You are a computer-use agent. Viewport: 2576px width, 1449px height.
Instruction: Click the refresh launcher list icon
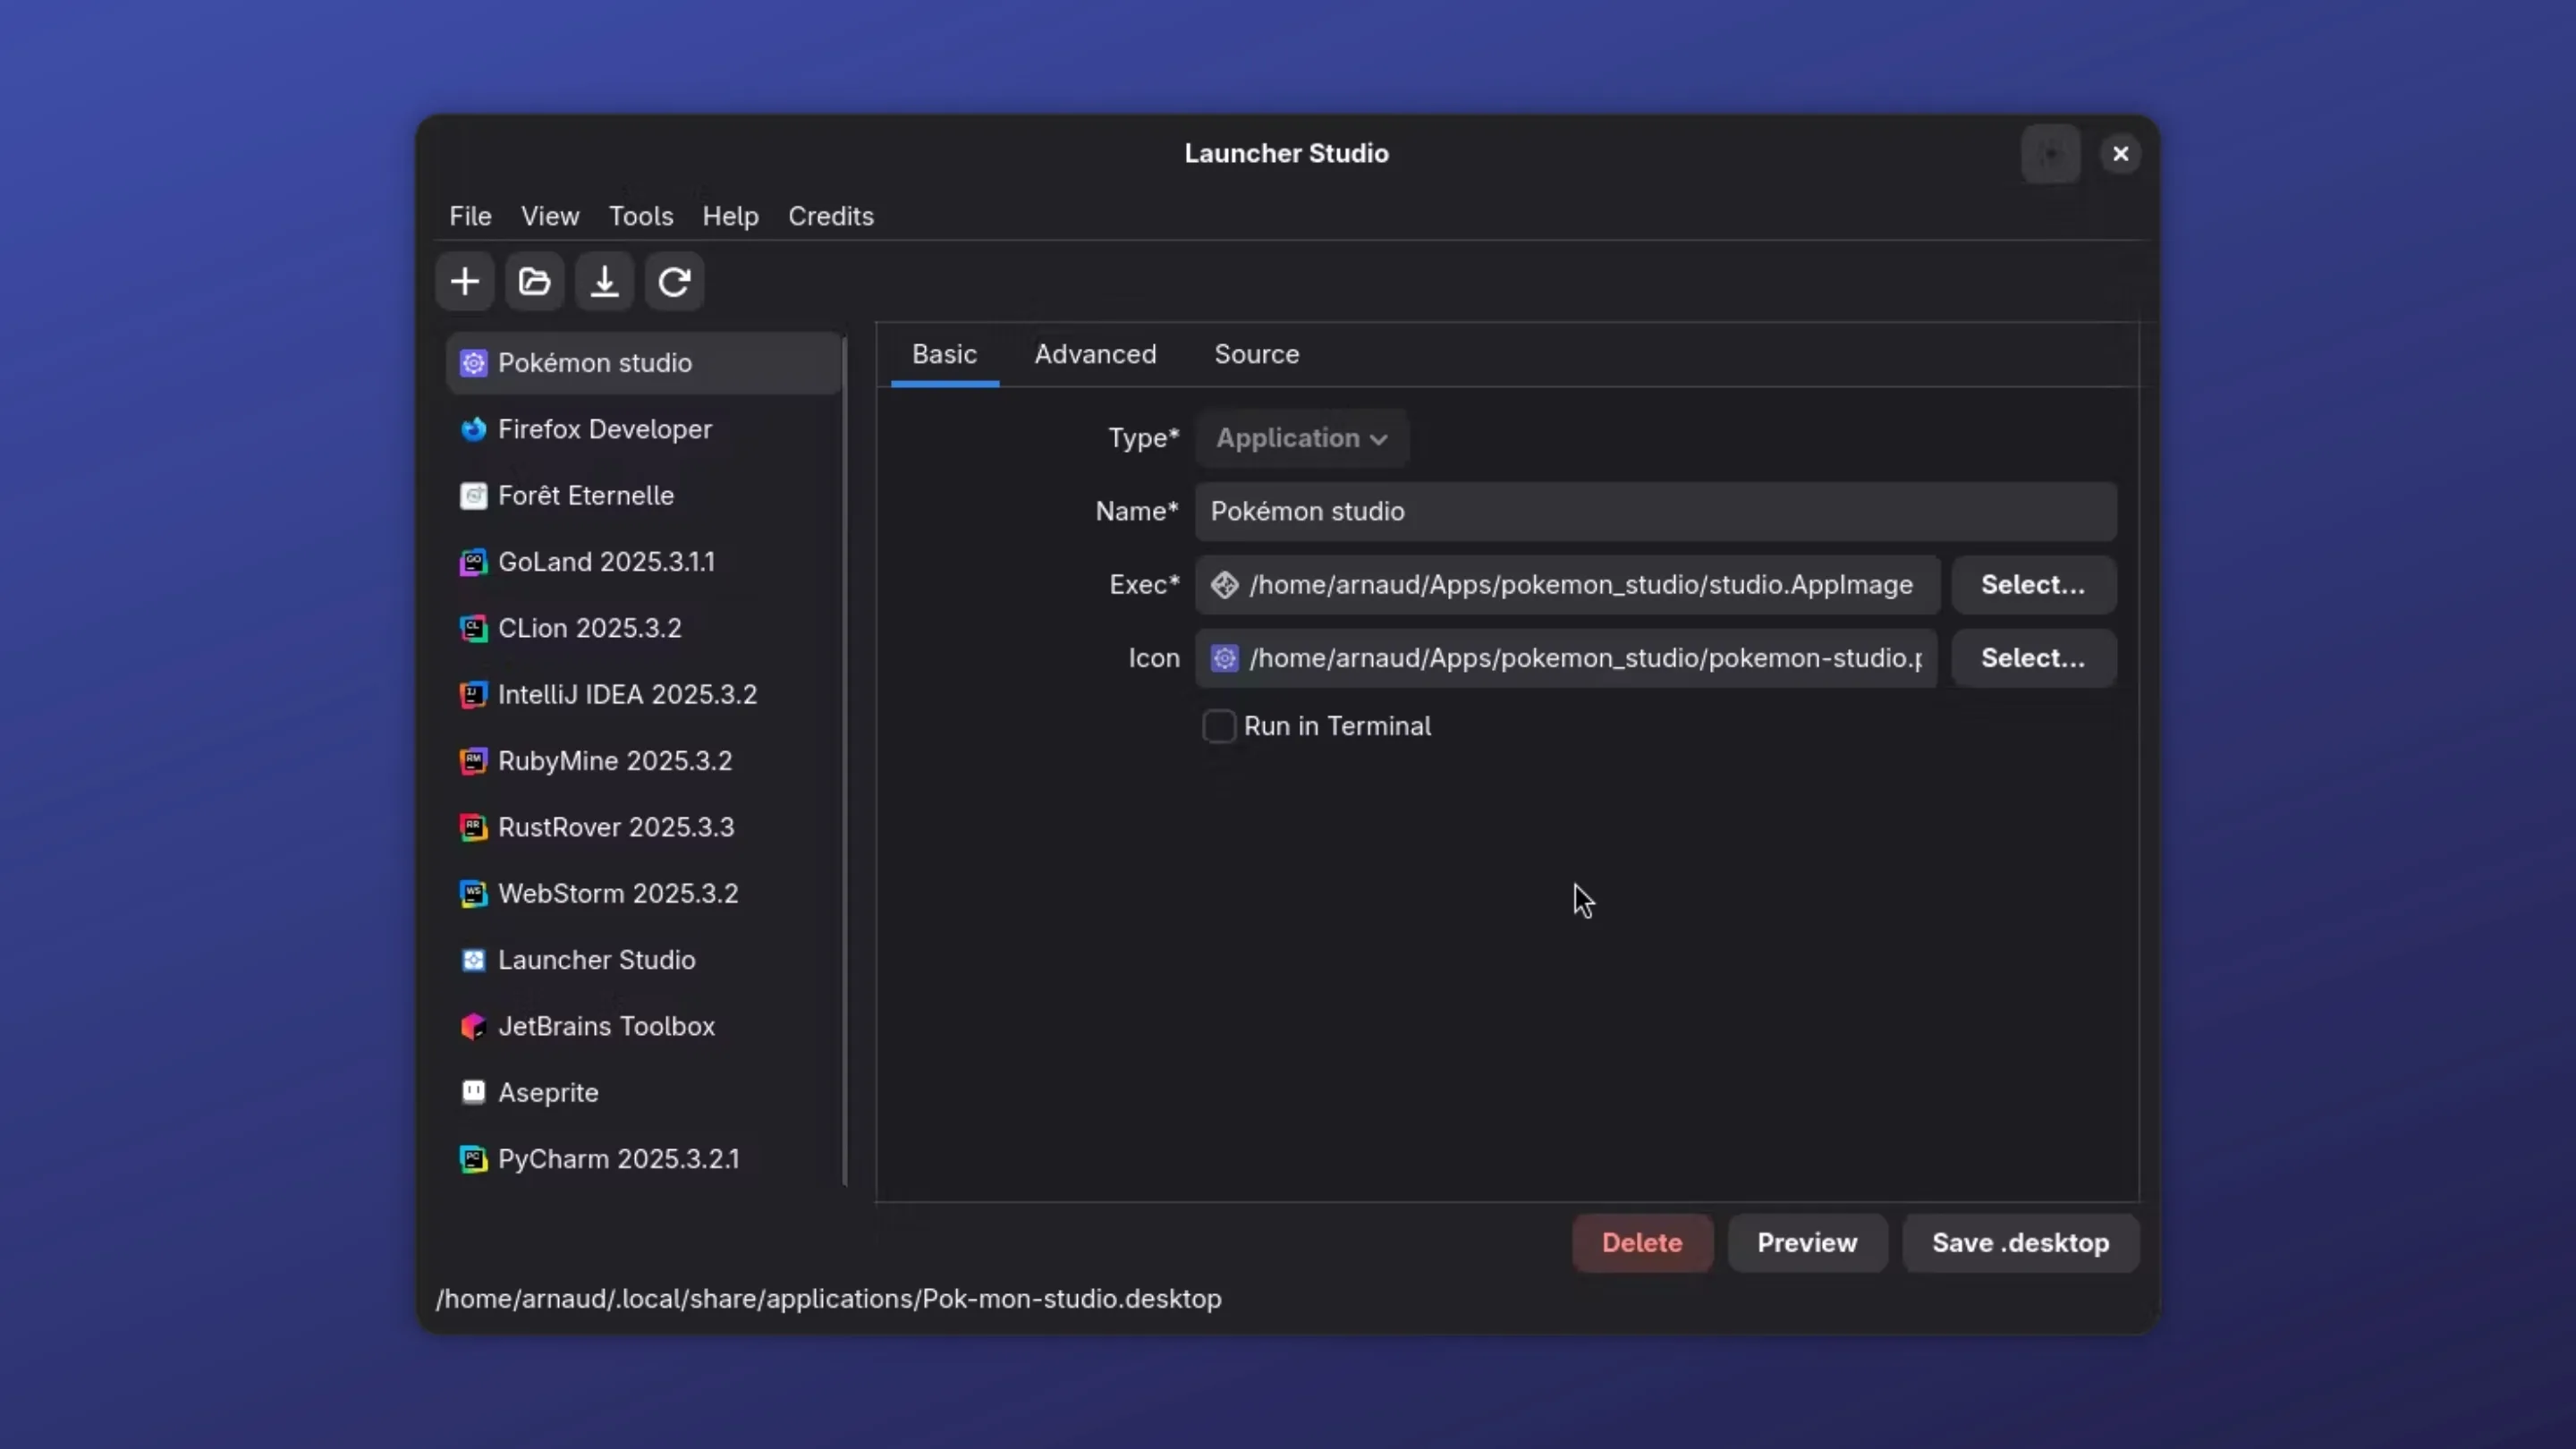674,282
